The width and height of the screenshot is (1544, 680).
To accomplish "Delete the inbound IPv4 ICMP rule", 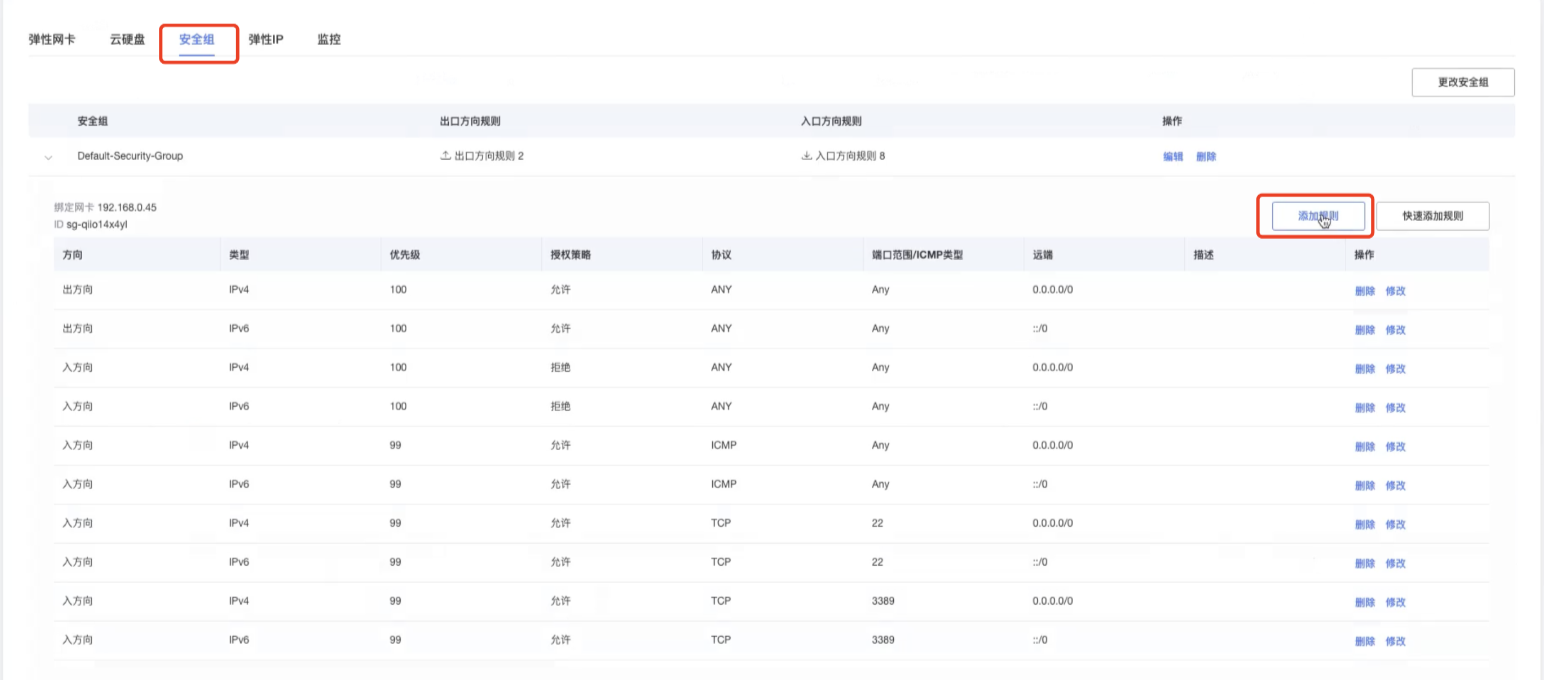I will coord(1365,447).
